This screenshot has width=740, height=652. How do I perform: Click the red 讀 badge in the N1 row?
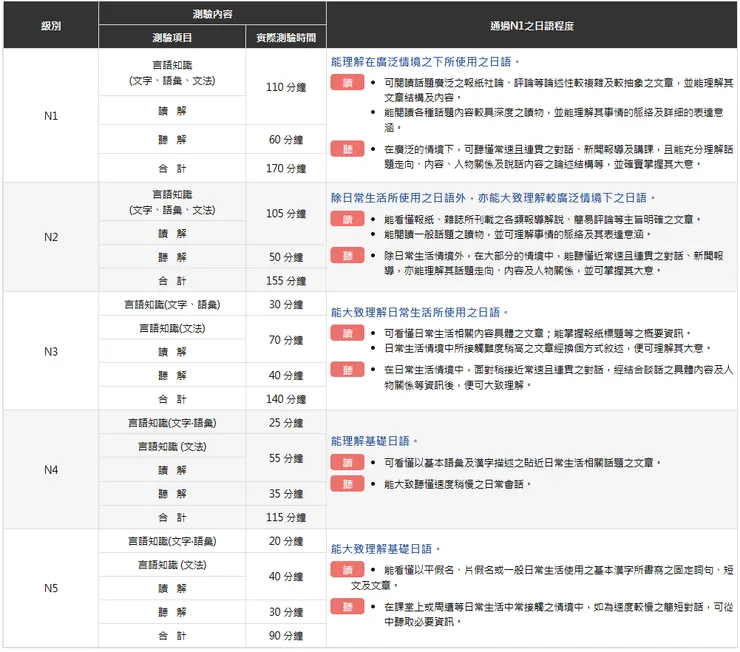pyautogui.click(x=347, y=83)
